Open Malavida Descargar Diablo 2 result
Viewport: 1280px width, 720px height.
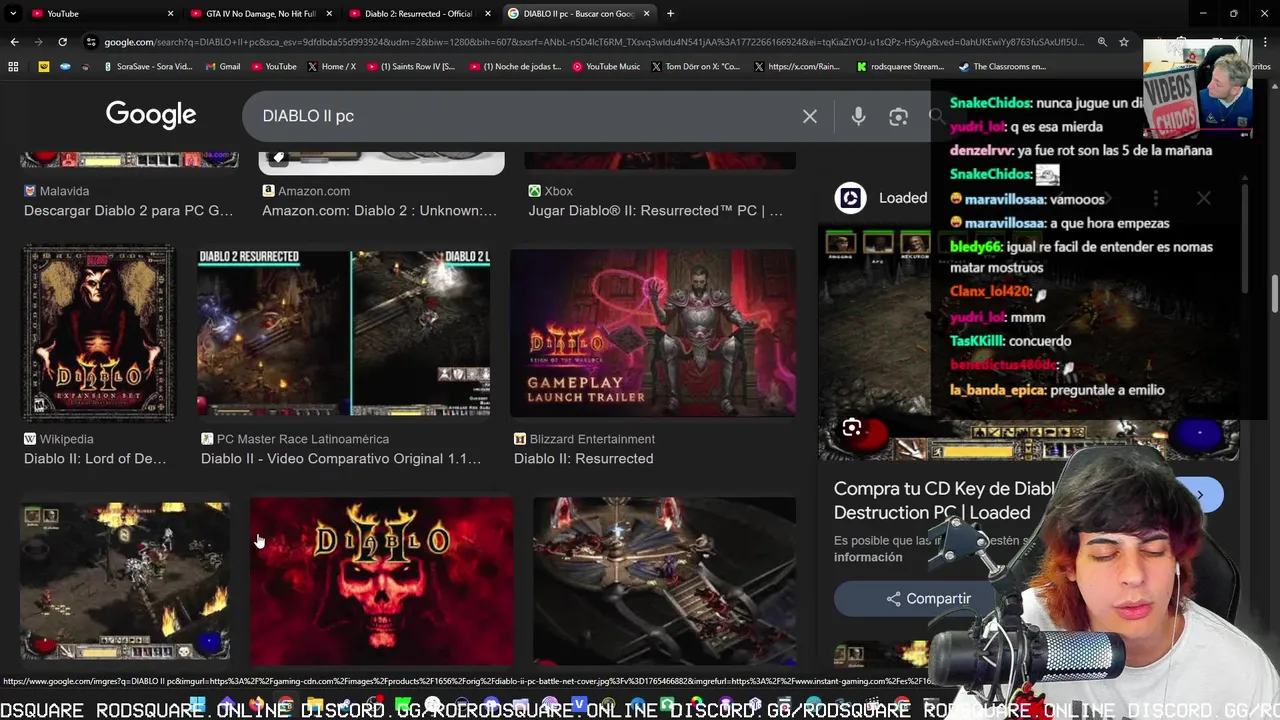tap(128, 201)
